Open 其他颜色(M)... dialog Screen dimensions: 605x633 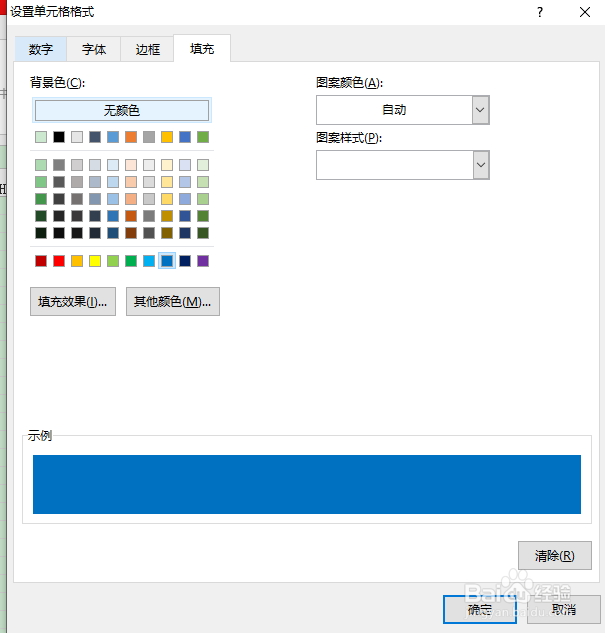(x=173, y=302)
